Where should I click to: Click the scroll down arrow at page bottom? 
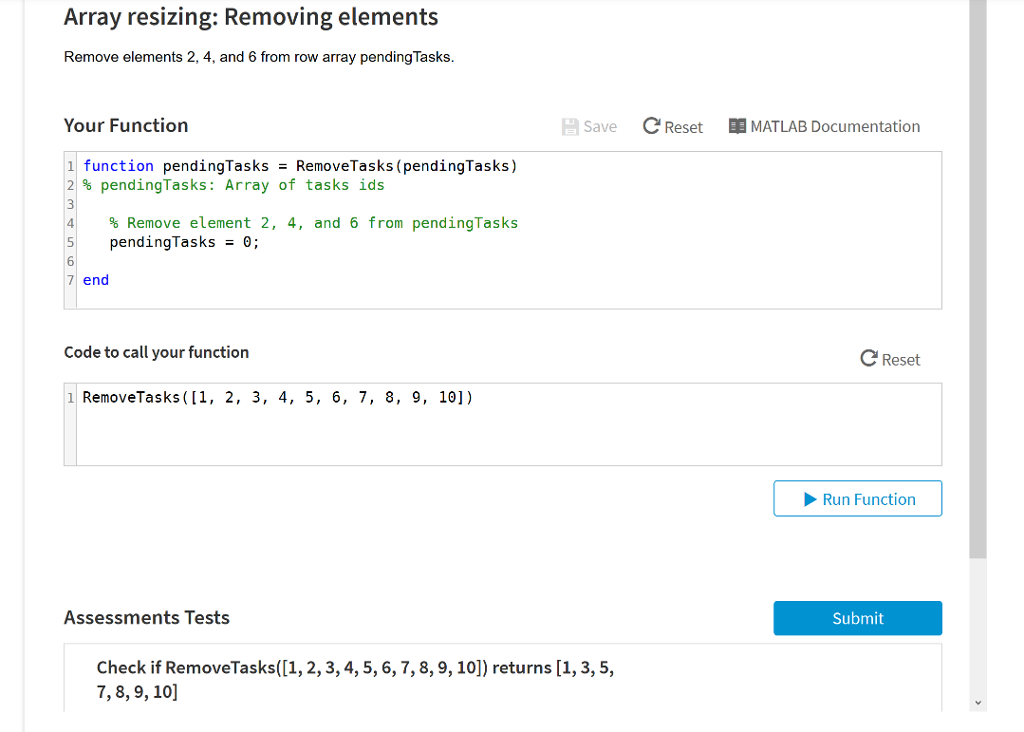[978, 704]
